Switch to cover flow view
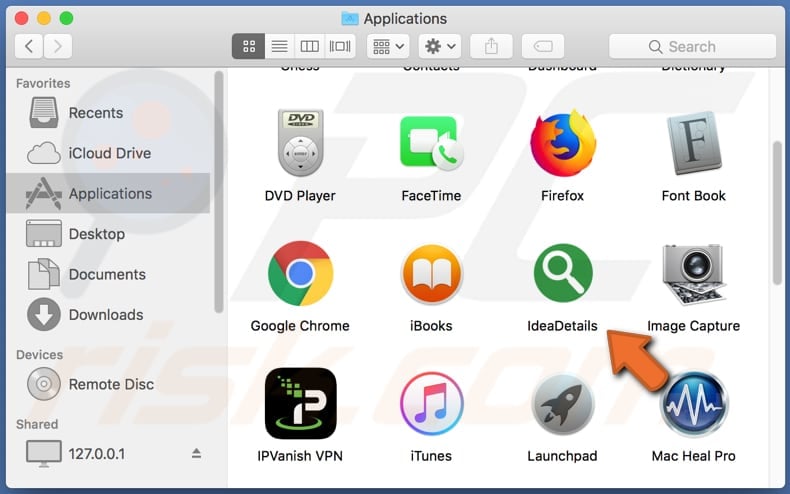The image size is (790, 494). 340,46
